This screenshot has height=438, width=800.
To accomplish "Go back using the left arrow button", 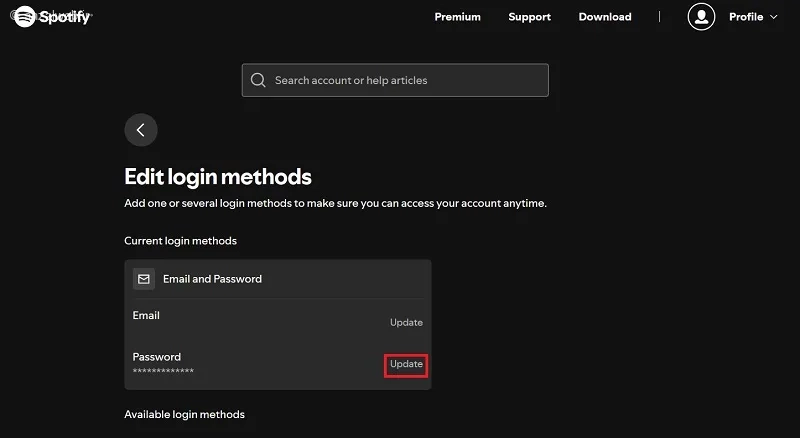I will point(141,130).
